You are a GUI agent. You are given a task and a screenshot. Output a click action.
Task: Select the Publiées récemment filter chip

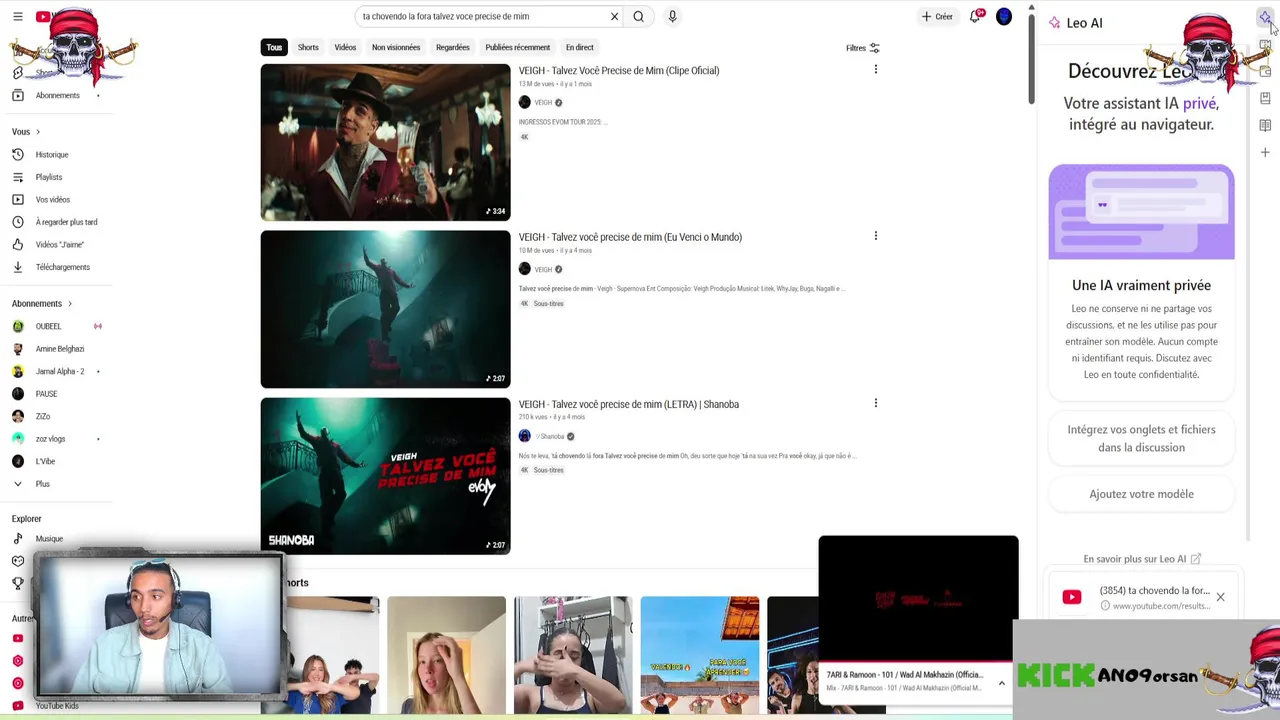point(517,47)
